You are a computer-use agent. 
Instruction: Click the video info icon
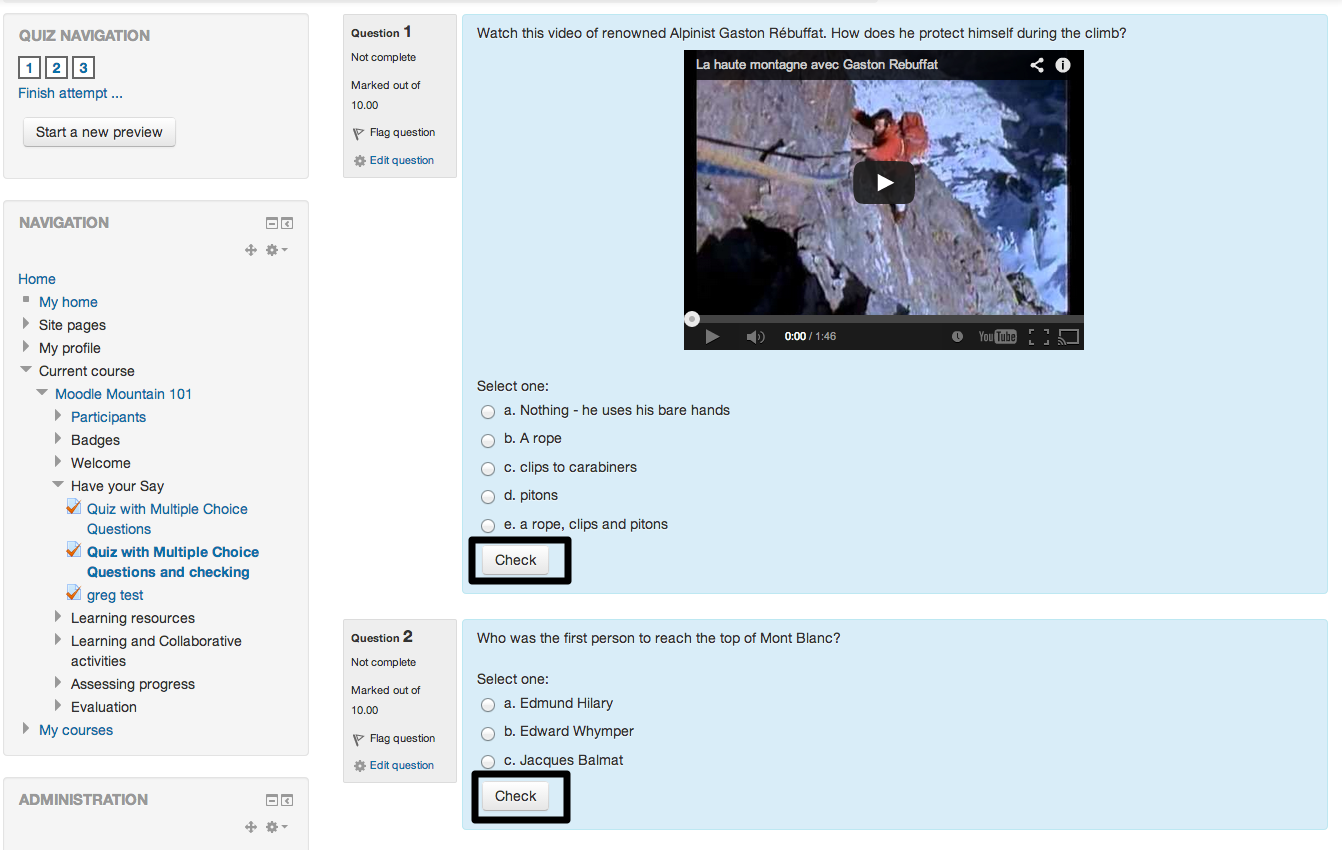(x=1063, y=65)
